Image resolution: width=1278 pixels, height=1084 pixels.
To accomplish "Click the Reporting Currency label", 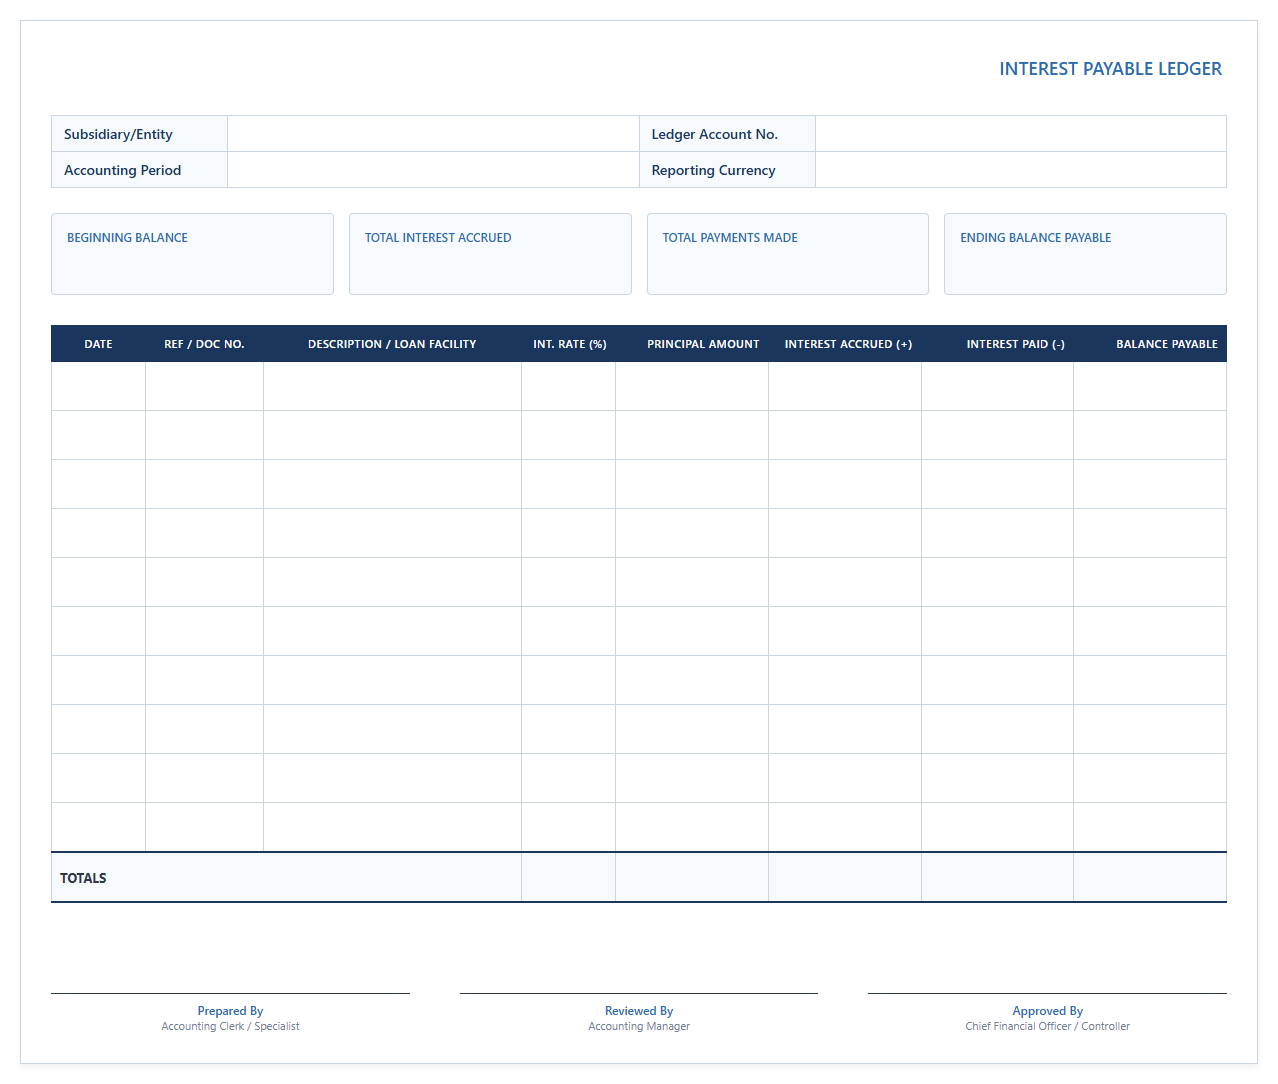I will [x=713, y=170].
